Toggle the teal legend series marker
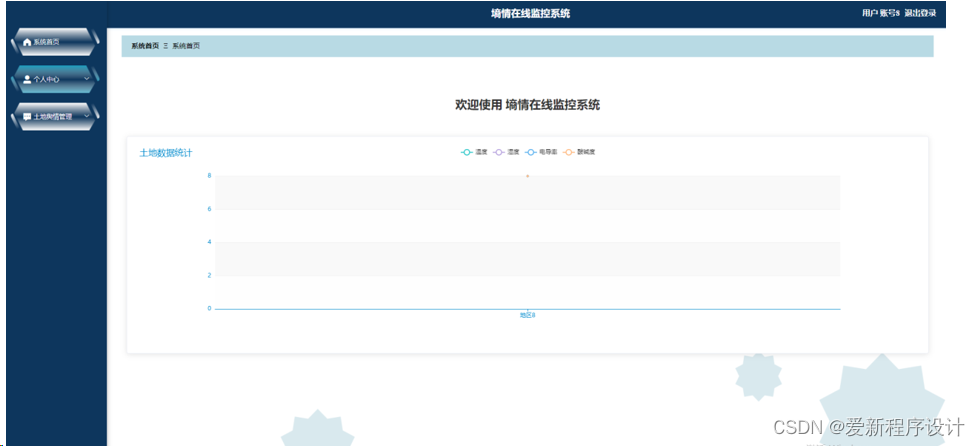 (466, 152)
